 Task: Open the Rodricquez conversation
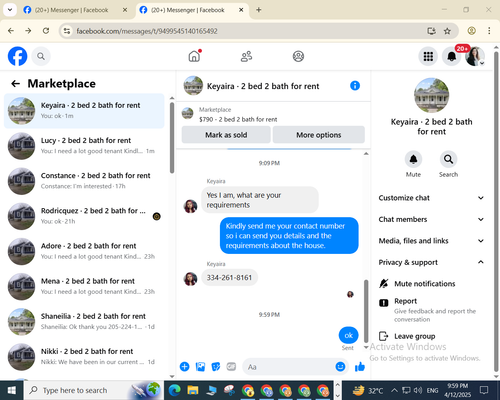tap(84, 216)
